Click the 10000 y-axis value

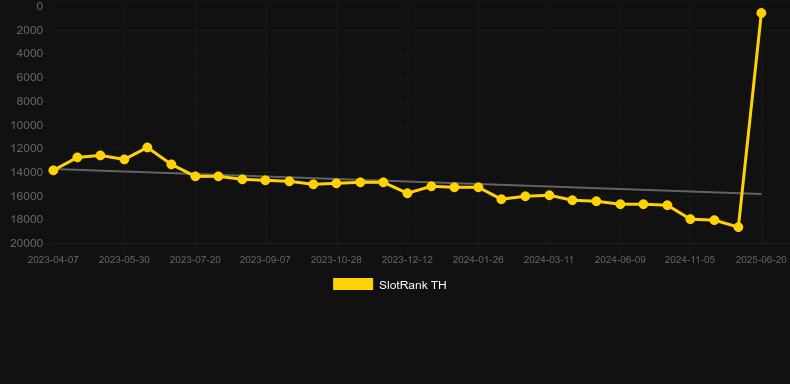tap(27, 125)
